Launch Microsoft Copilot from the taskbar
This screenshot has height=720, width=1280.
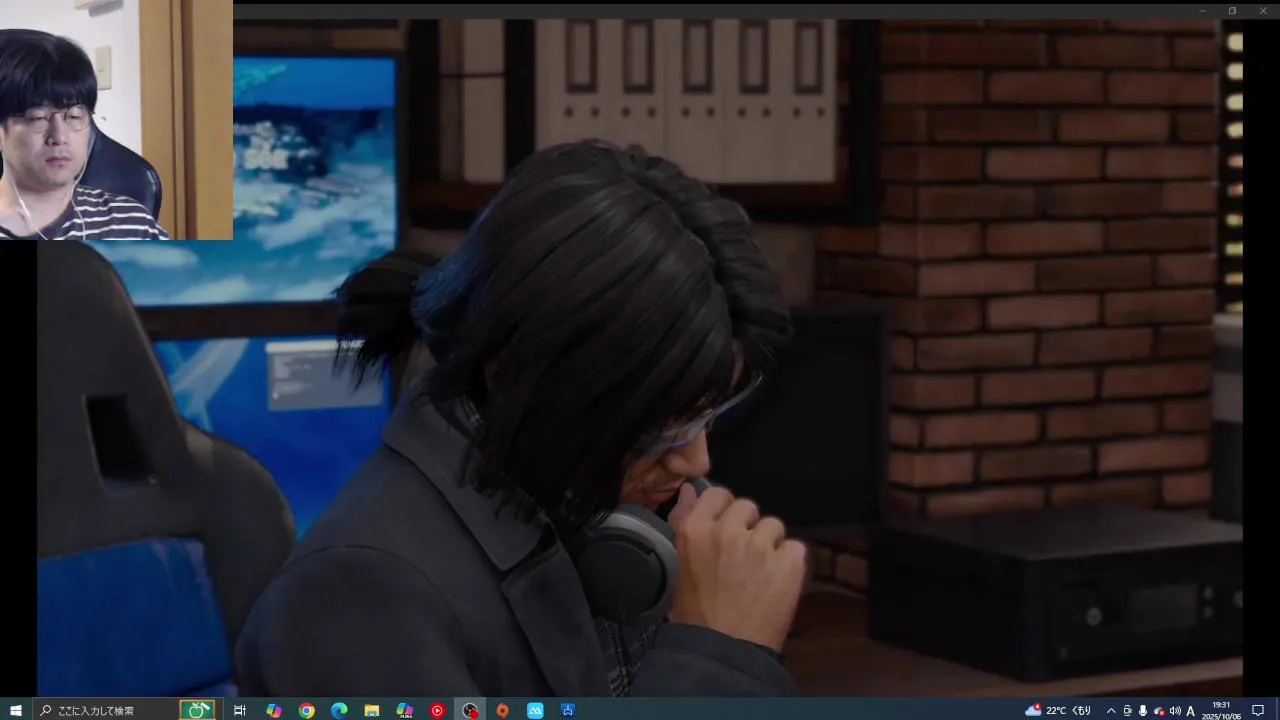(273, 710)
